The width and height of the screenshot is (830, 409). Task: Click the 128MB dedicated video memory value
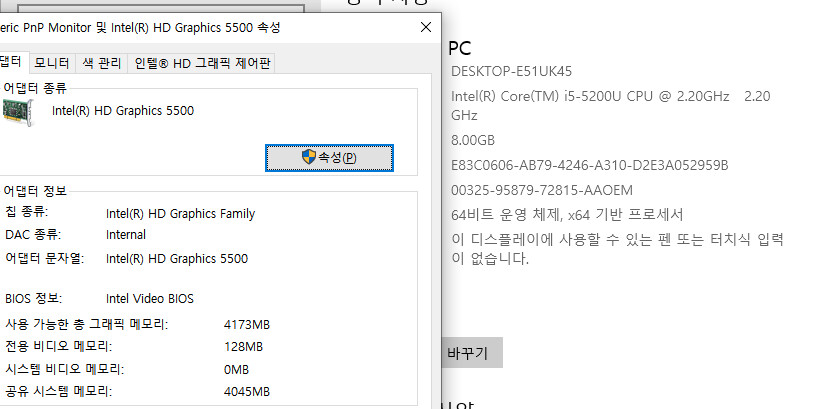pos(243,347)
